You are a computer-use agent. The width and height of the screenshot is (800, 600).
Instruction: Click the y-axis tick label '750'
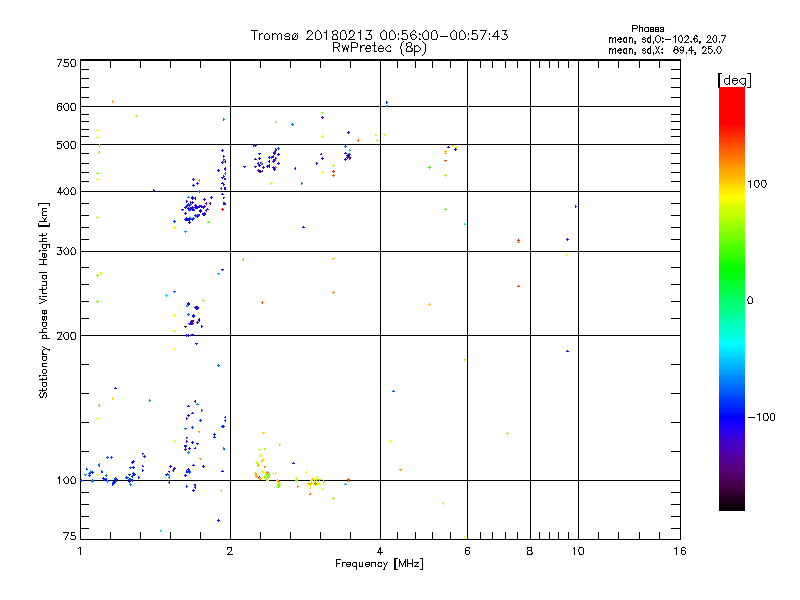66,63
